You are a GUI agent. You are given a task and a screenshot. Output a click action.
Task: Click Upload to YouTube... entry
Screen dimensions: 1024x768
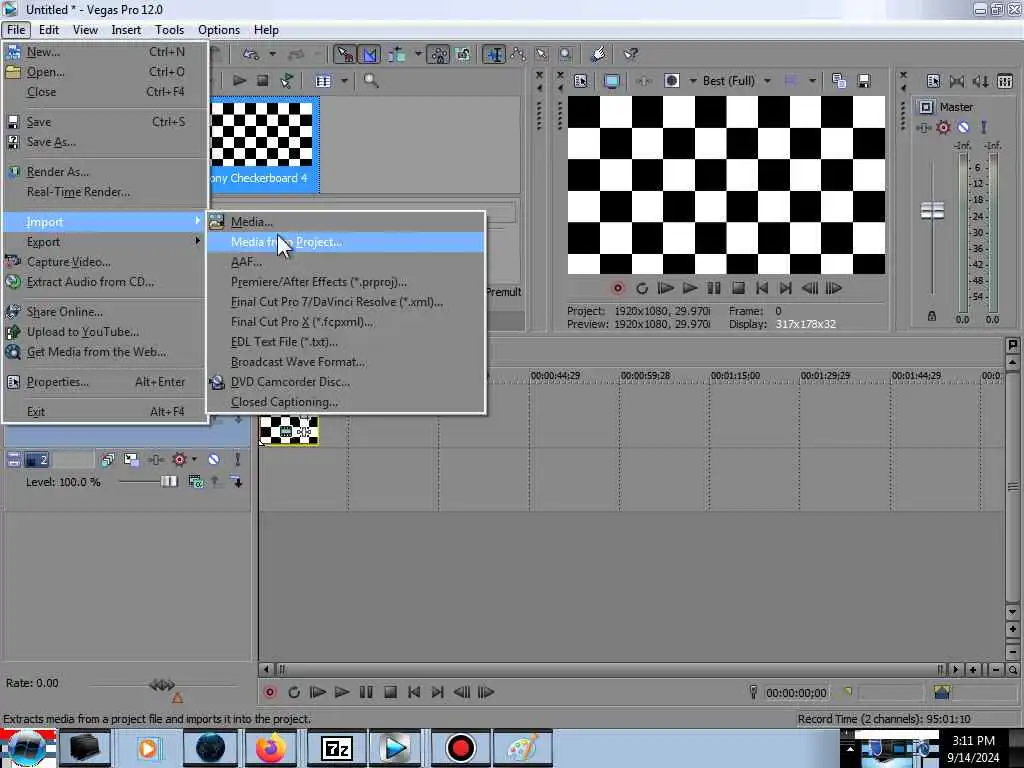[x=104, y=332]
